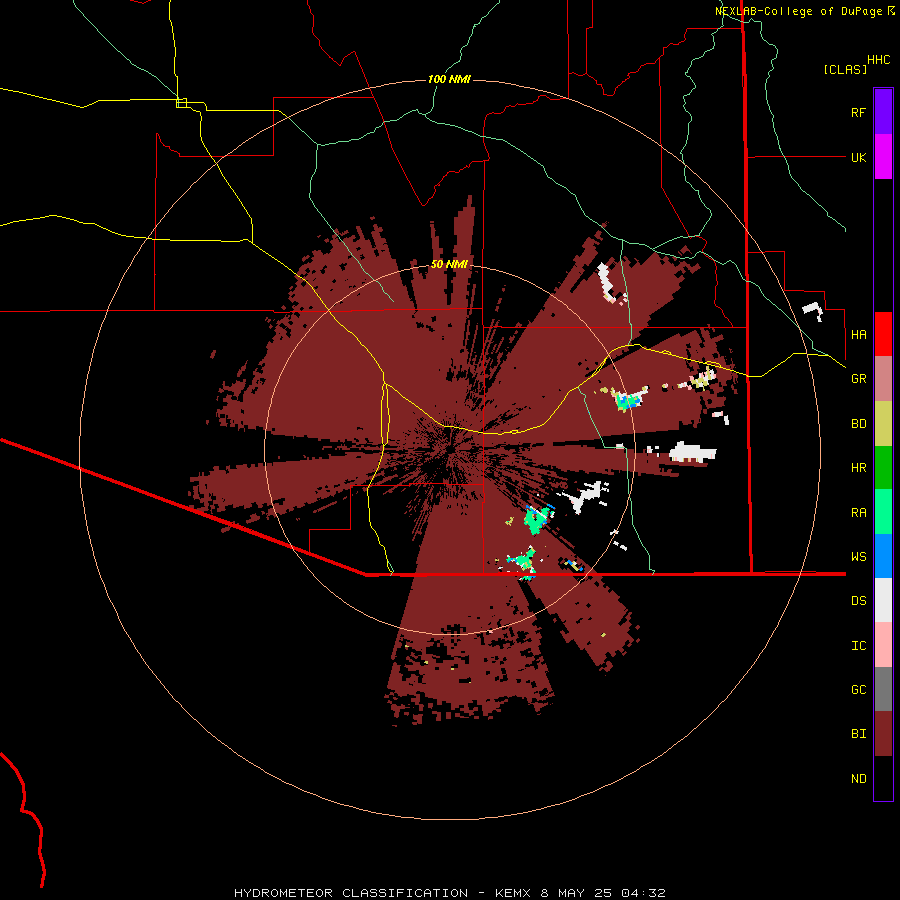This screenshot has width=900, height=900.
Task: Click the 50 NMI range ring label
Action: [449, 264]
